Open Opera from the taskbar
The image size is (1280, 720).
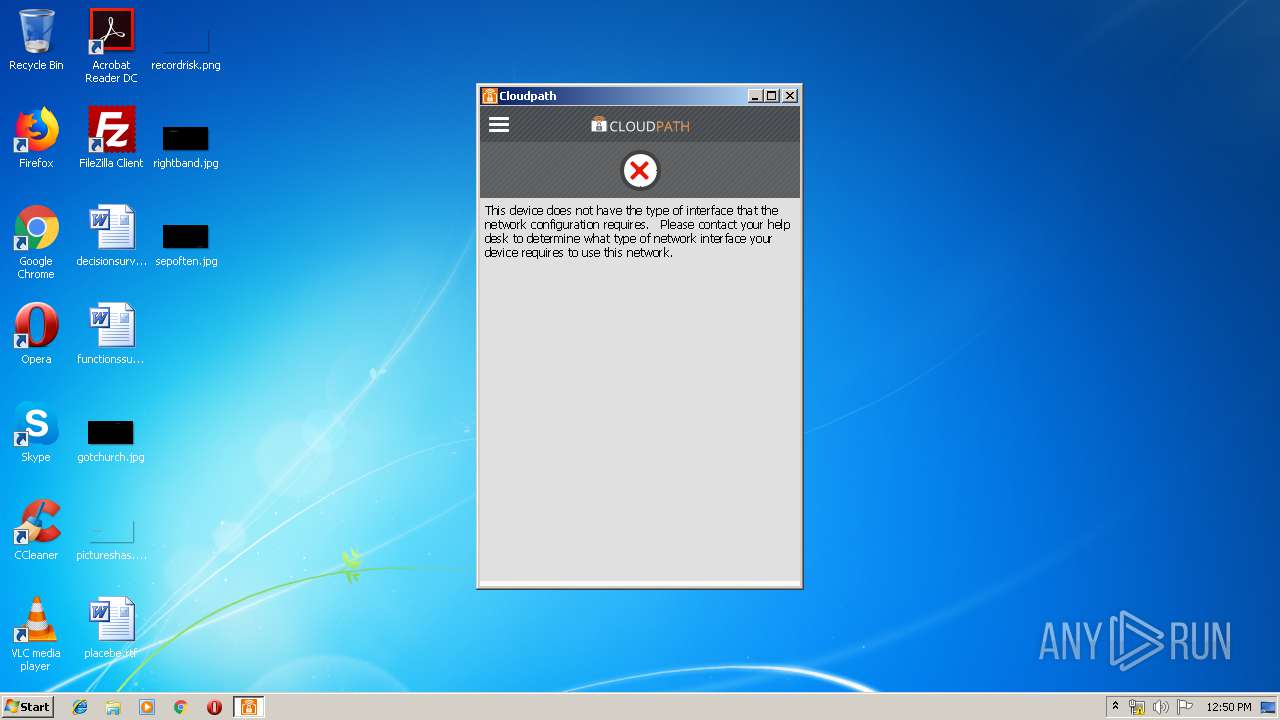coord(214,707)
